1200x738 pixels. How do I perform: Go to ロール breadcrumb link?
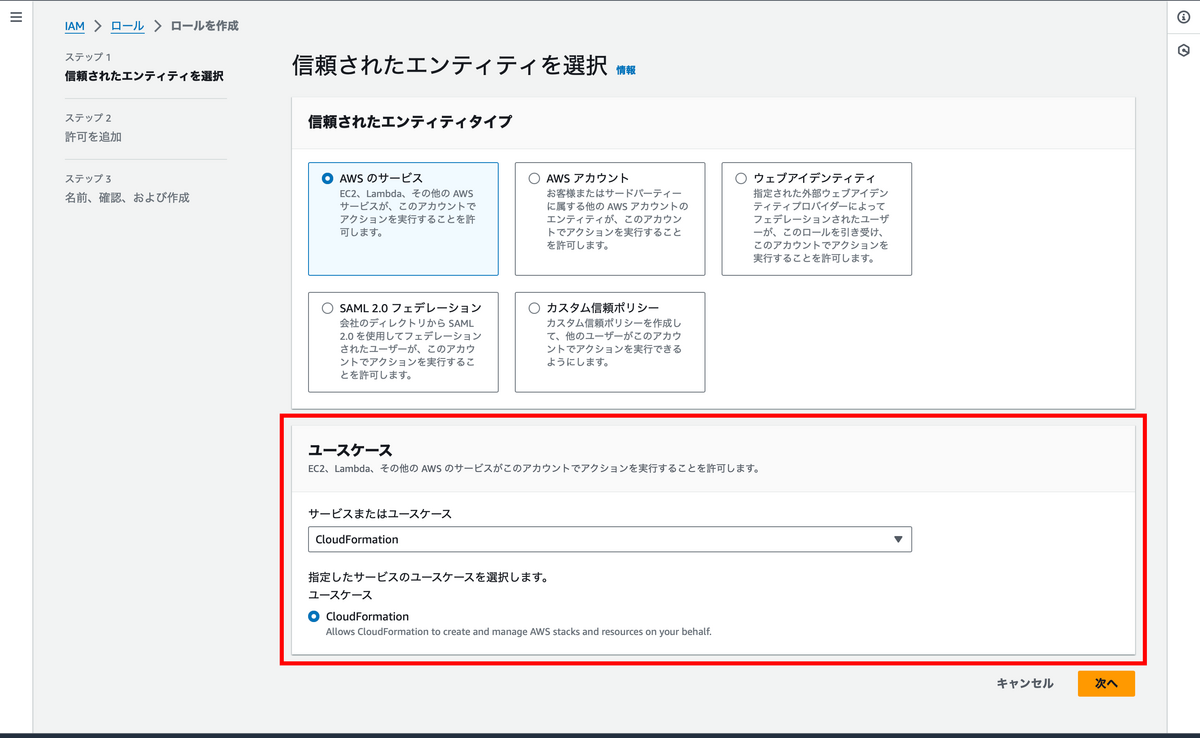(x=128, y=26)
